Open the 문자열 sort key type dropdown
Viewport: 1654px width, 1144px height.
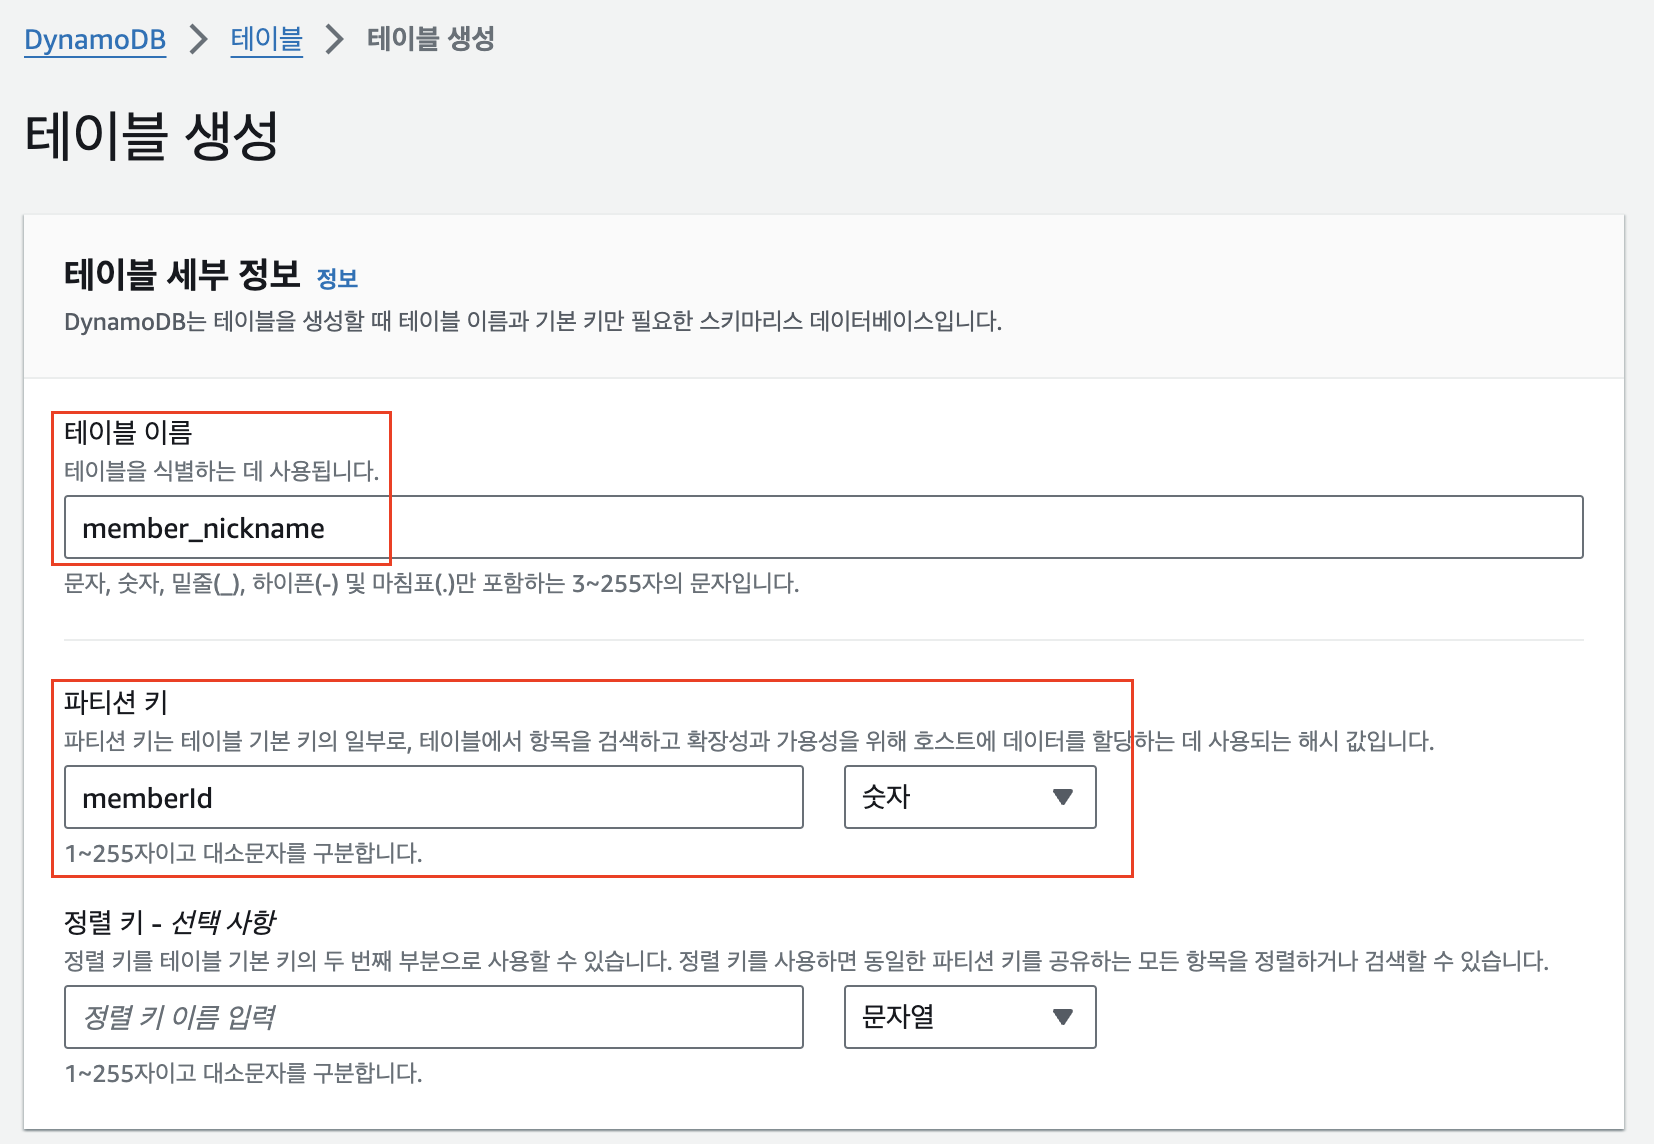click(x=968, y=1017)
